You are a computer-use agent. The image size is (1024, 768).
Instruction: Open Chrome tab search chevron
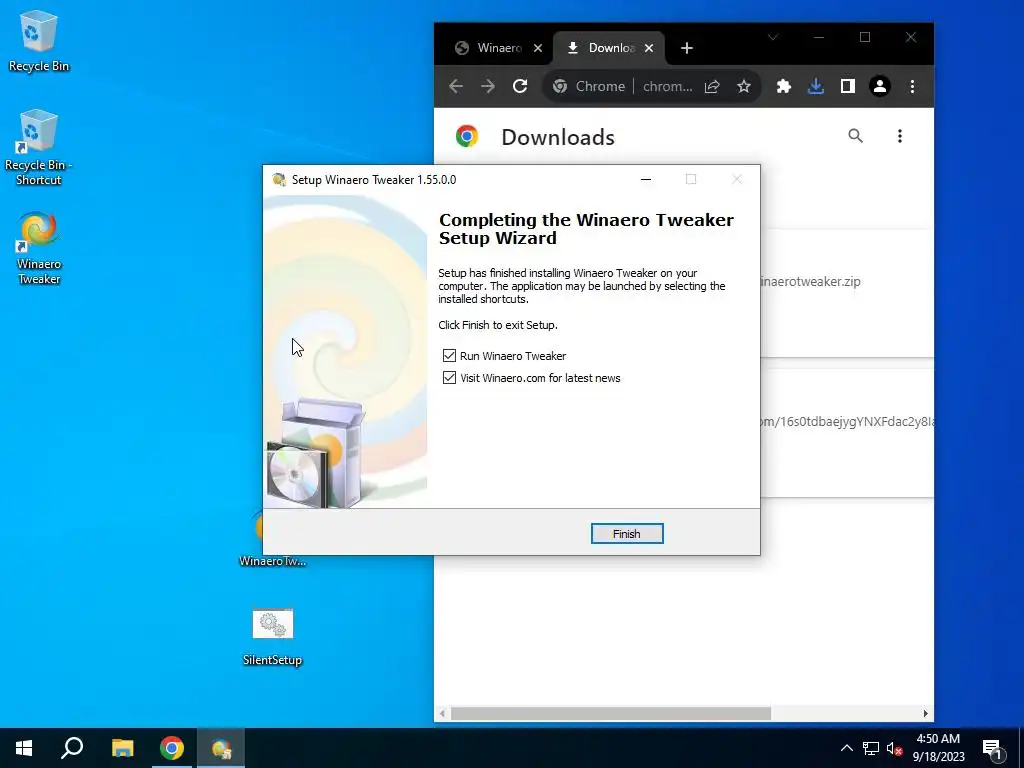click(773, 37)
